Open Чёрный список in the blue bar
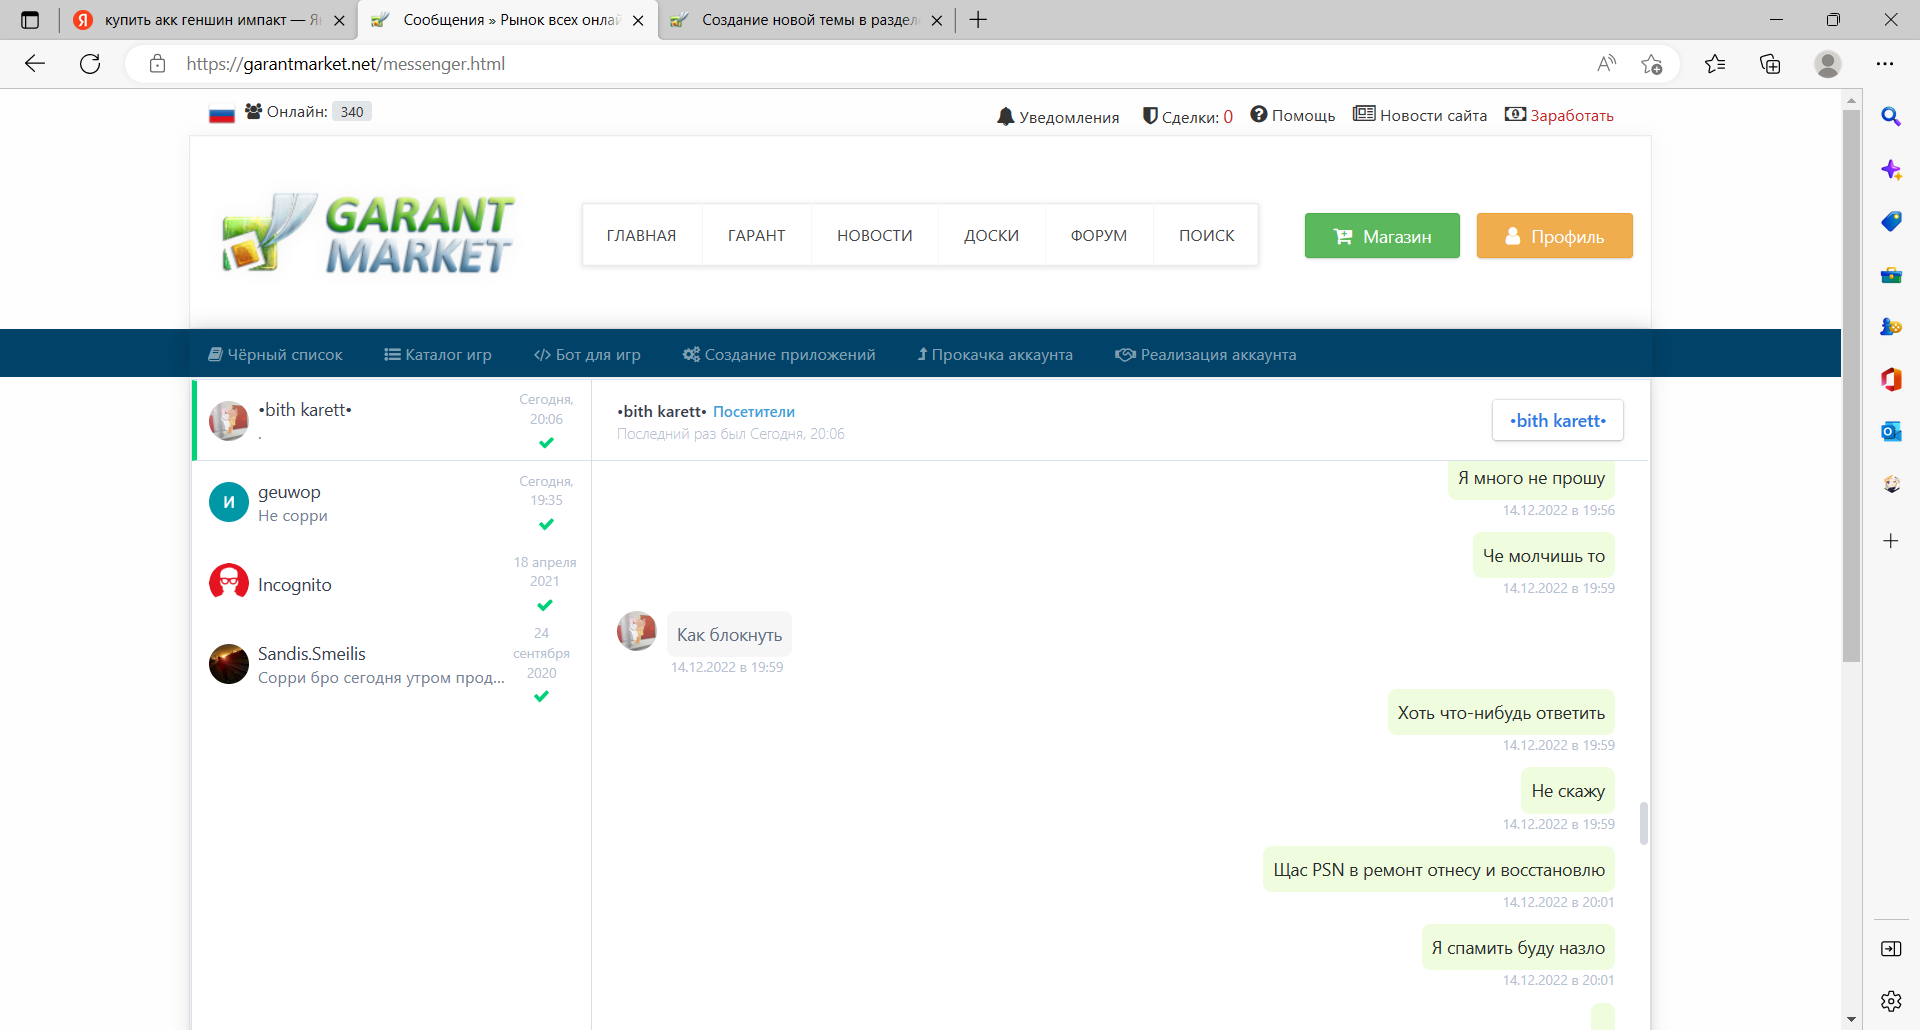Screen dimensions: 1920x1030 pyautogui.click(x=275, y=354)
